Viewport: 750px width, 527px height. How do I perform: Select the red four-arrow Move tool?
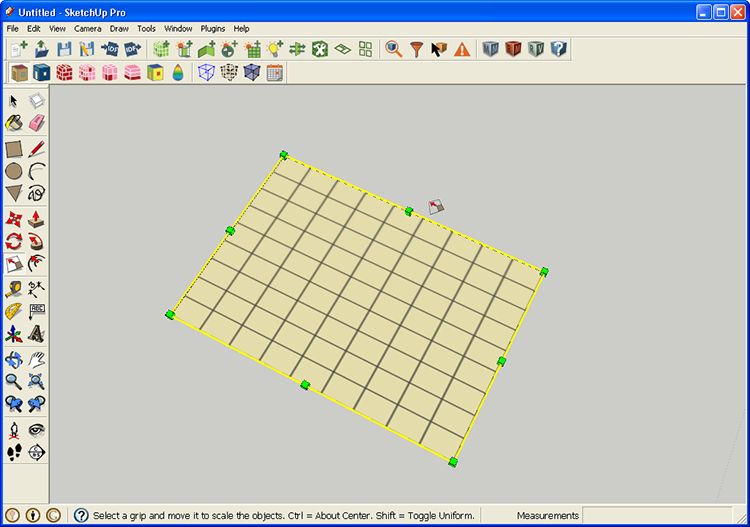pos(14,220)
